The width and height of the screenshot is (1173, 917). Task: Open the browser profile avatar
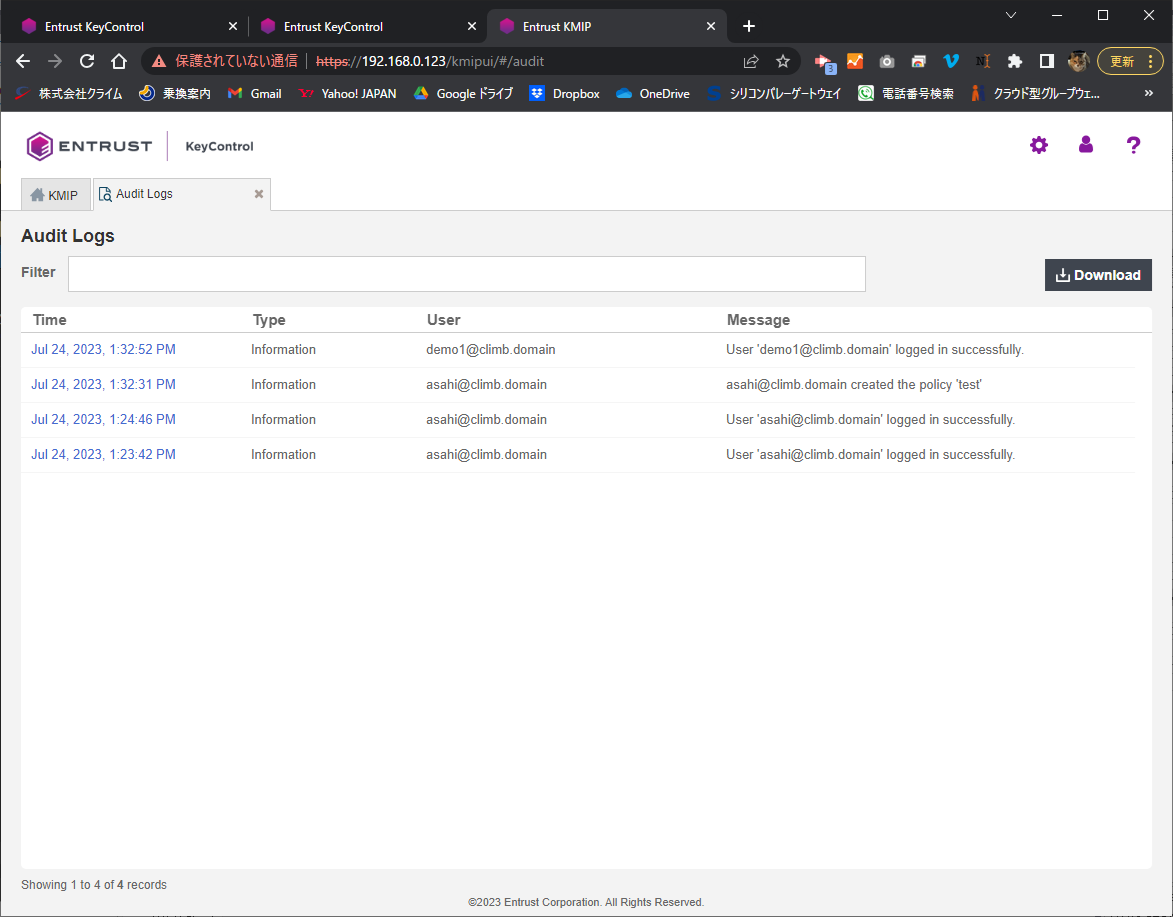(x=1078, y=61)
